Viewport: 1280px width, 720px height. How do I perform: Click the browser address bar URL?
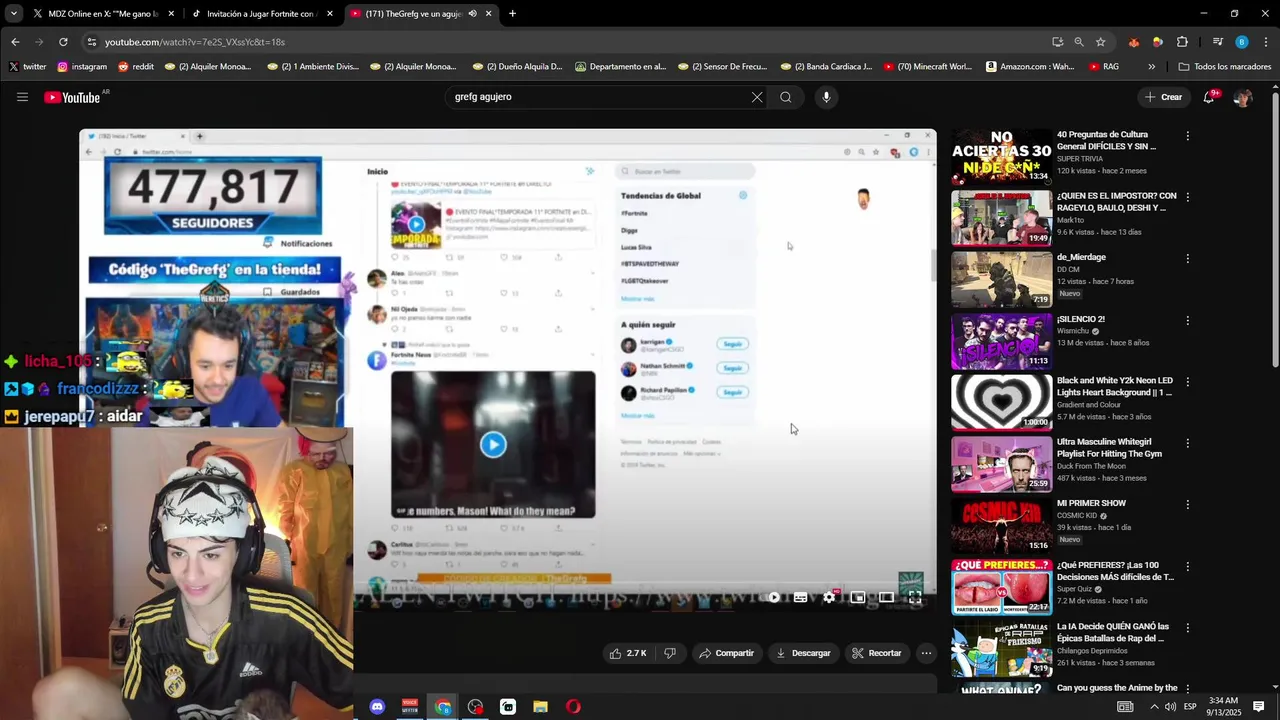(195, 42)
